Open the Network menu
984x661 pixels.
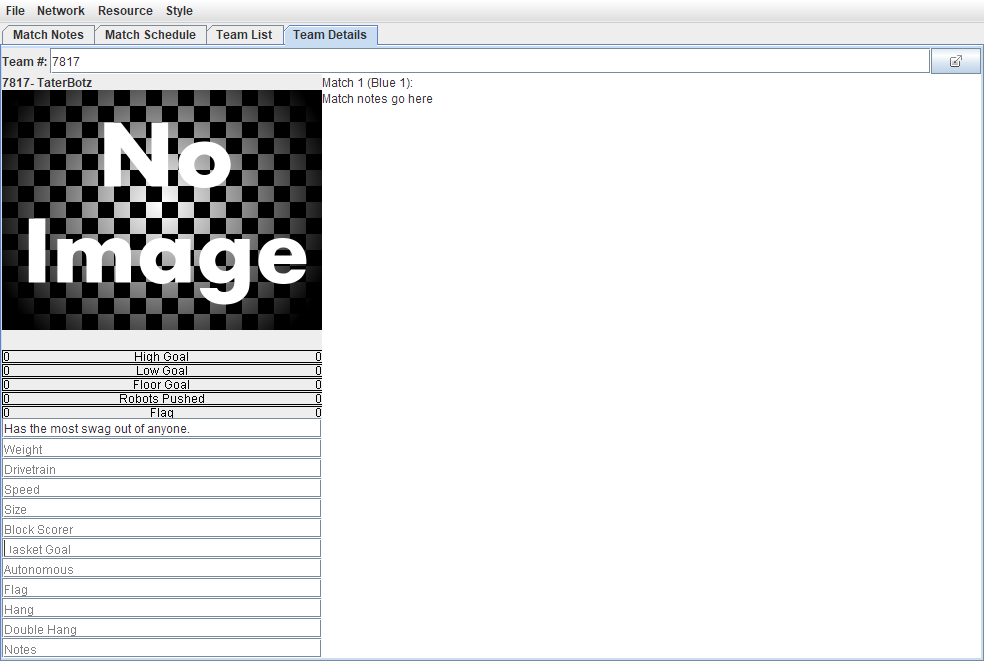[61, 11]
